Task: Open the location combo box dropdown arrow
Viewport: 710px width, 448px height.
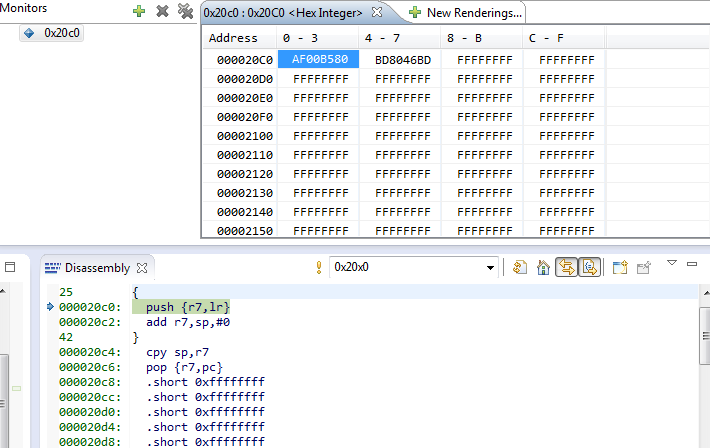Action: click(x=490, y=267)
